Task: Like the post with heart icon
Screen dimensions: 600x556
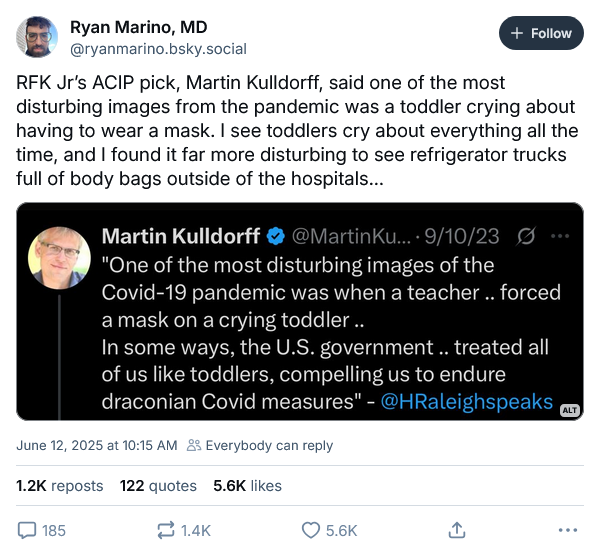Action: tap(311, 530)
